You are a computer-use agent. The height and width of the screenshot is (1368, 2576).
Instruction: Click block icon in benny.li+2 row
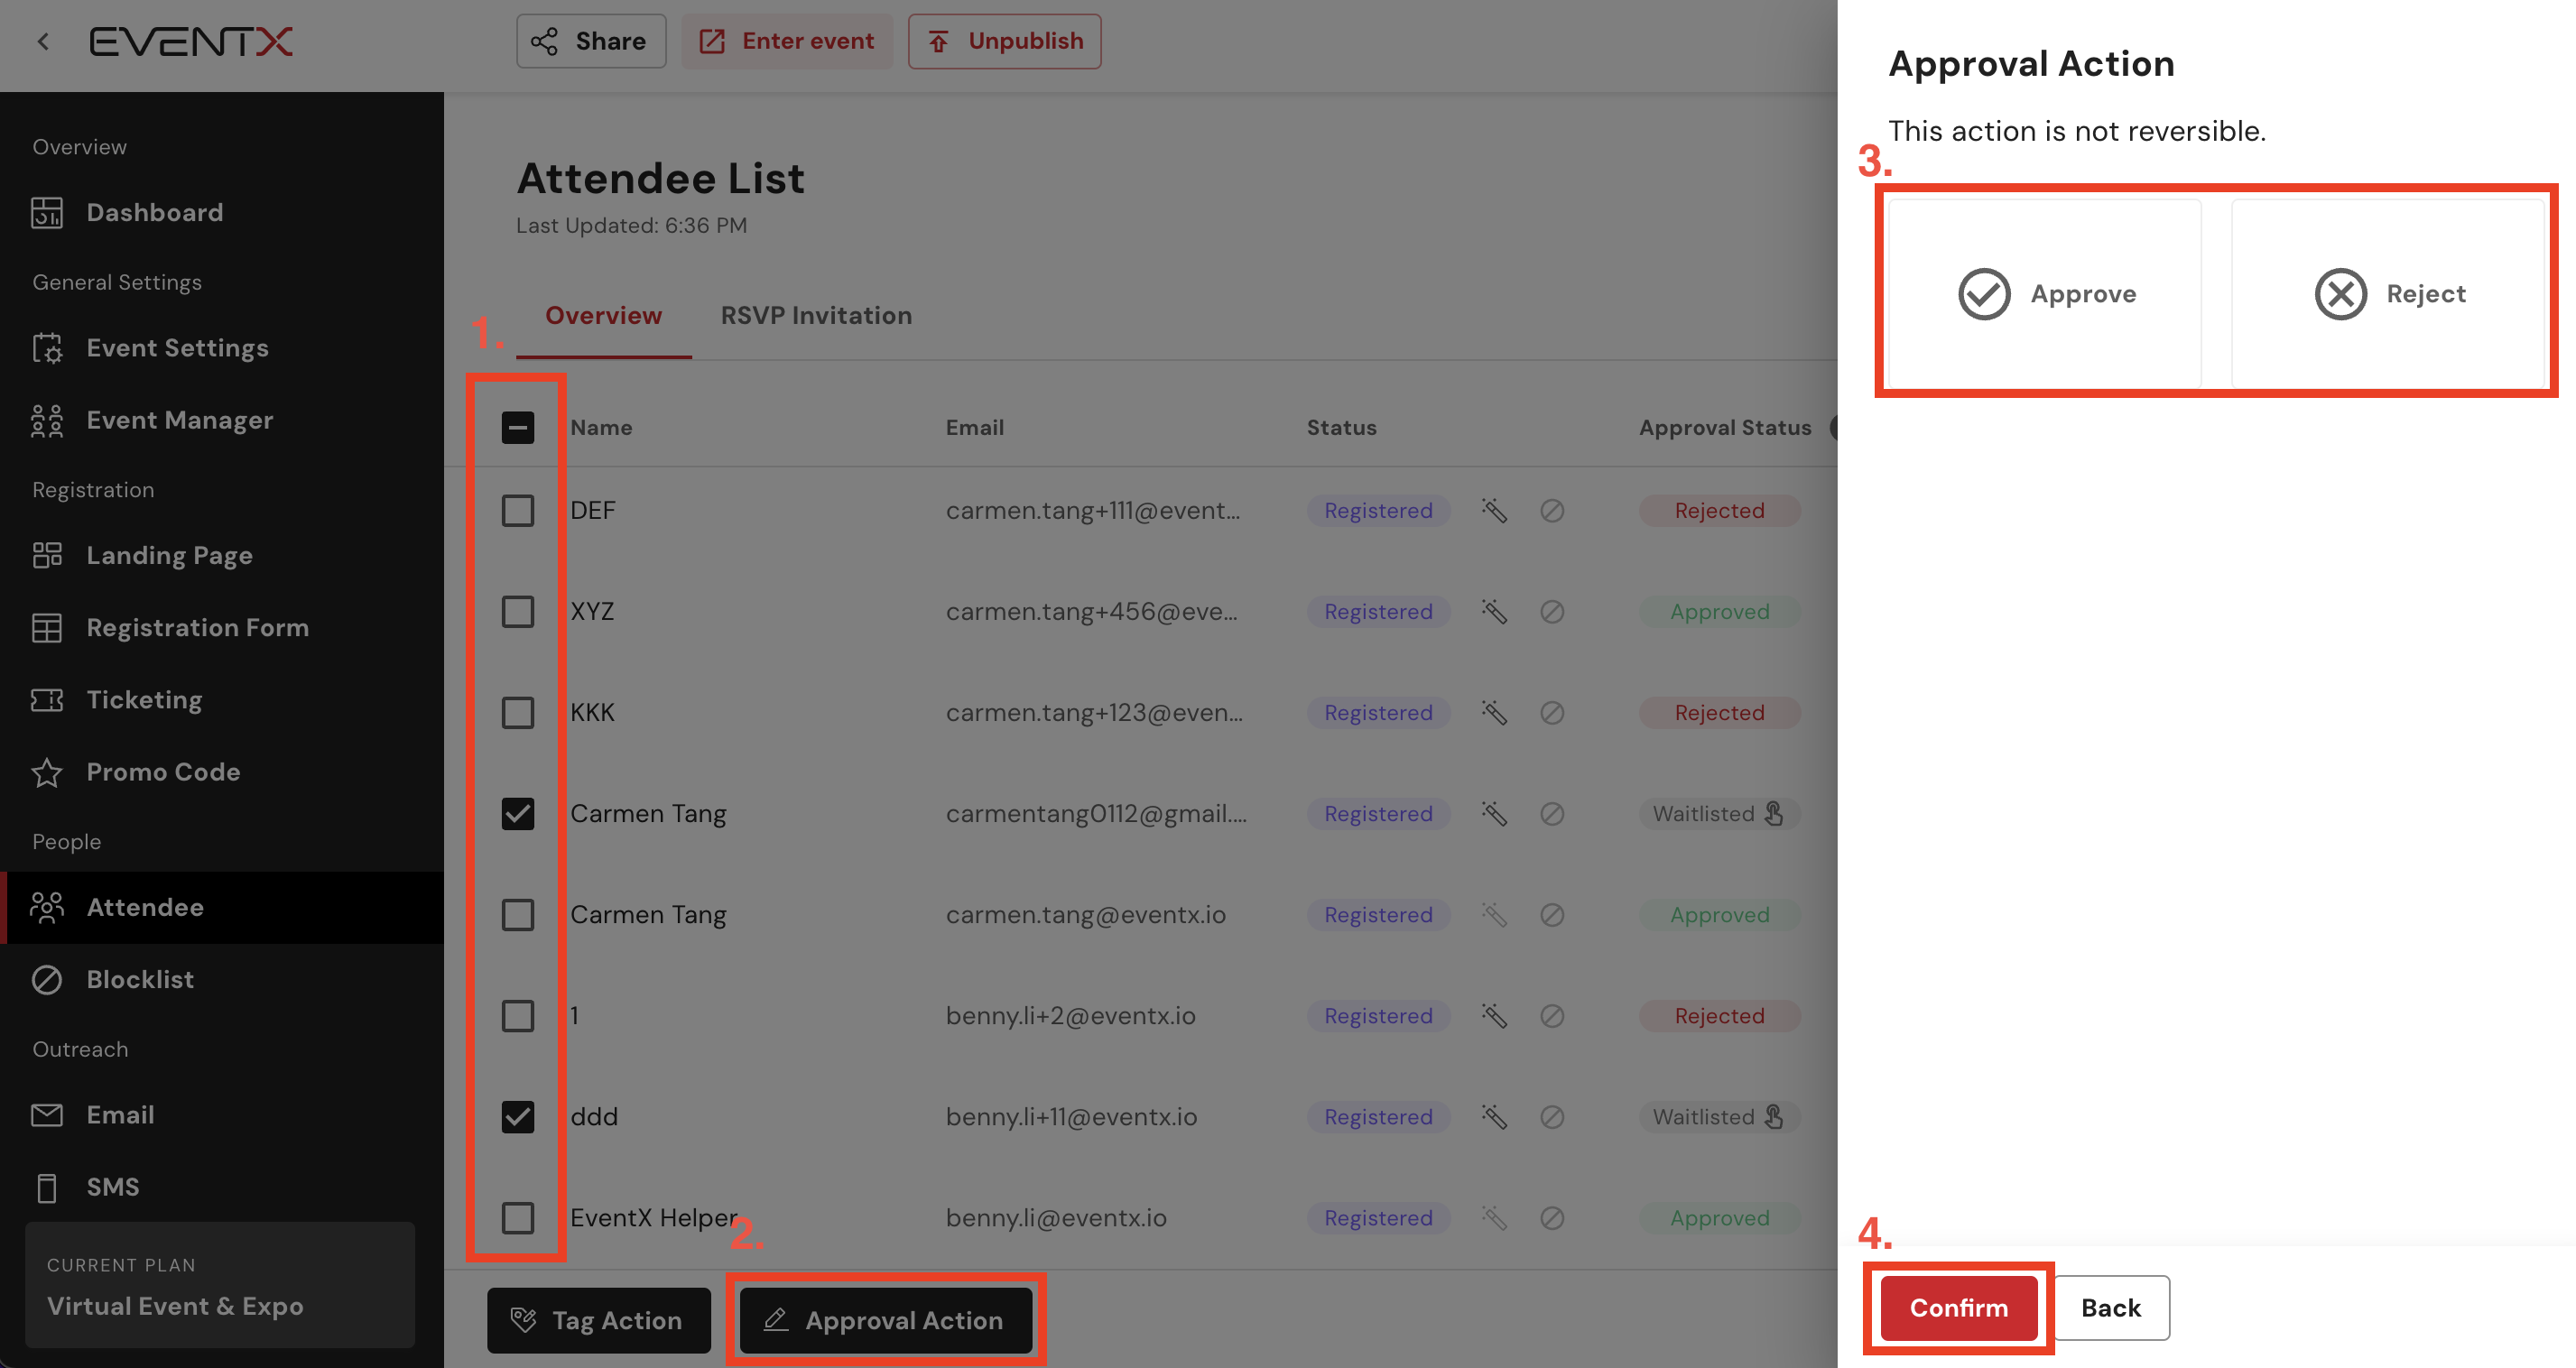point(1552,1015)
